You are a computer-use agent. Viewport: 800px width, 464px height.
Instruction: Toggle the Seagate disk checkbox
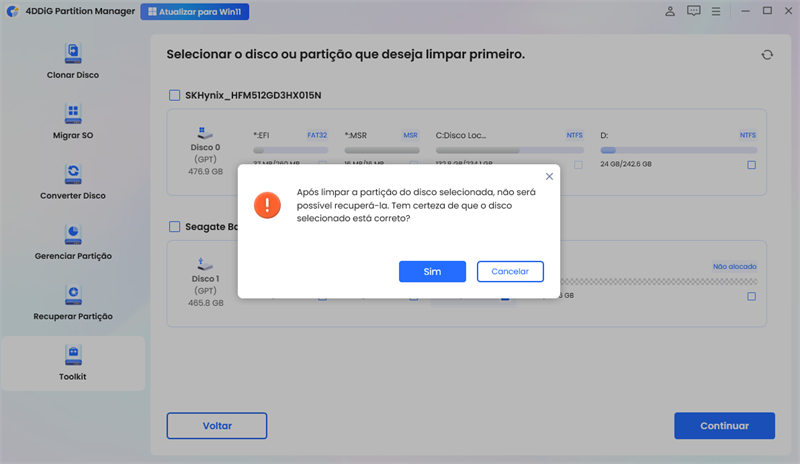(175, 227)
